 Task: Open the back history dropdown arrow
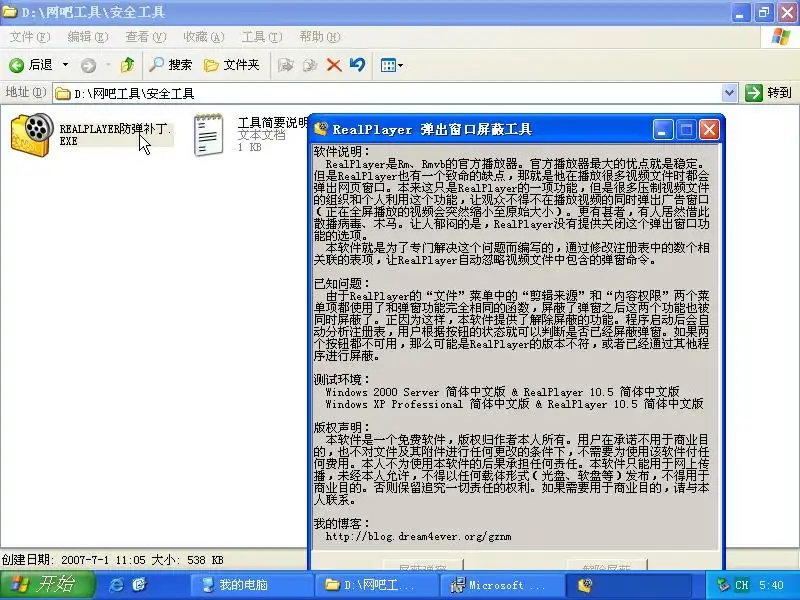(65, 65)
